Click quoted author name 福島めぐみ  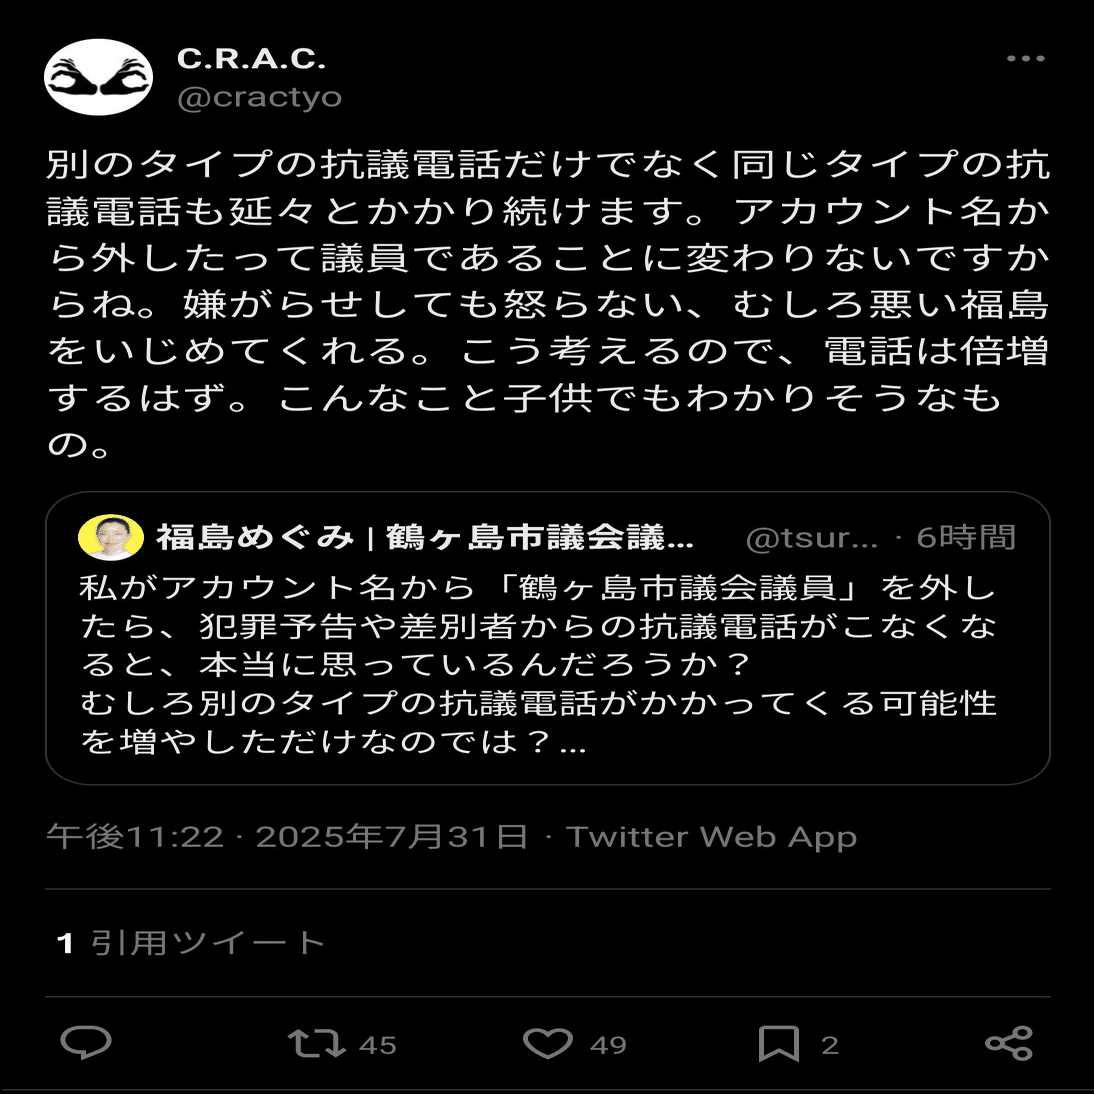point(255,537)
